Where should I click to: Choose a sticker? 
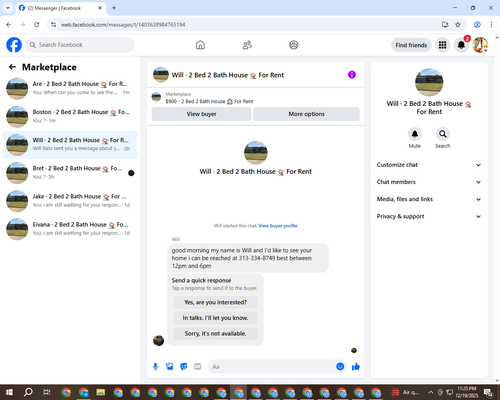(184, 367)
